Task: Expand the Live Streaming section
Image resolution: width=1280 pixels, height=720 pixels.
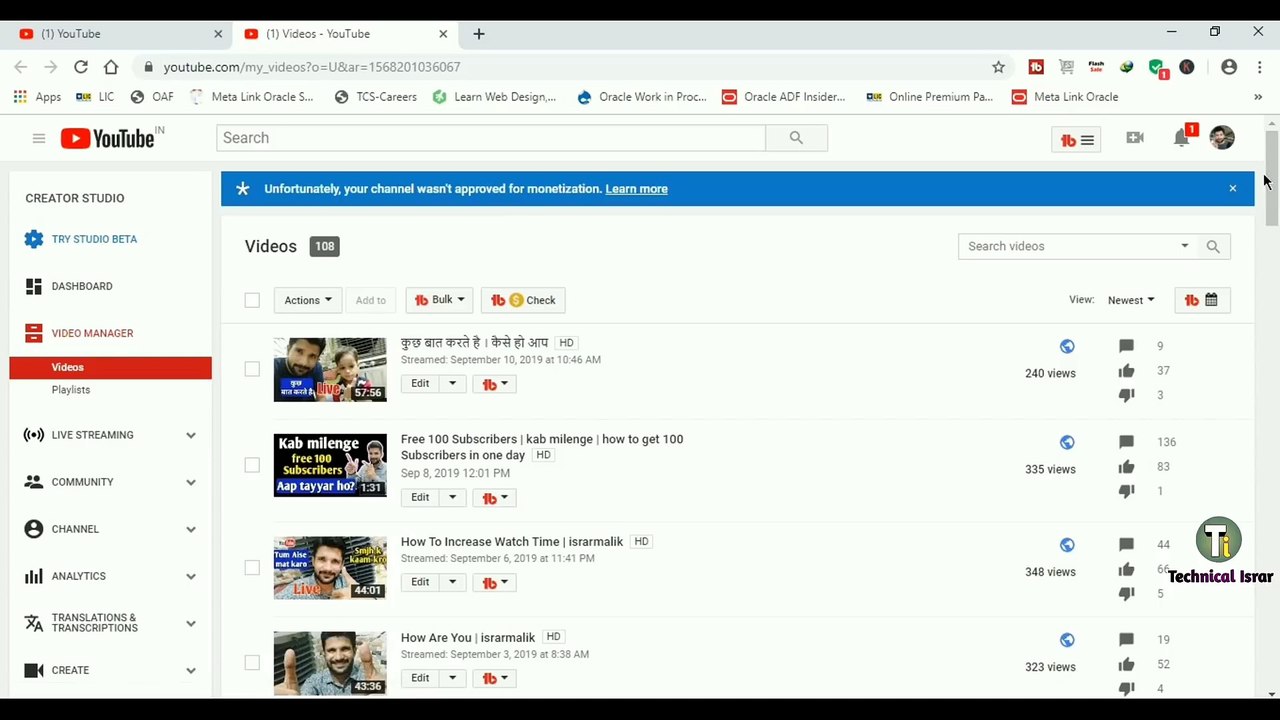Action: coord(191,435)
